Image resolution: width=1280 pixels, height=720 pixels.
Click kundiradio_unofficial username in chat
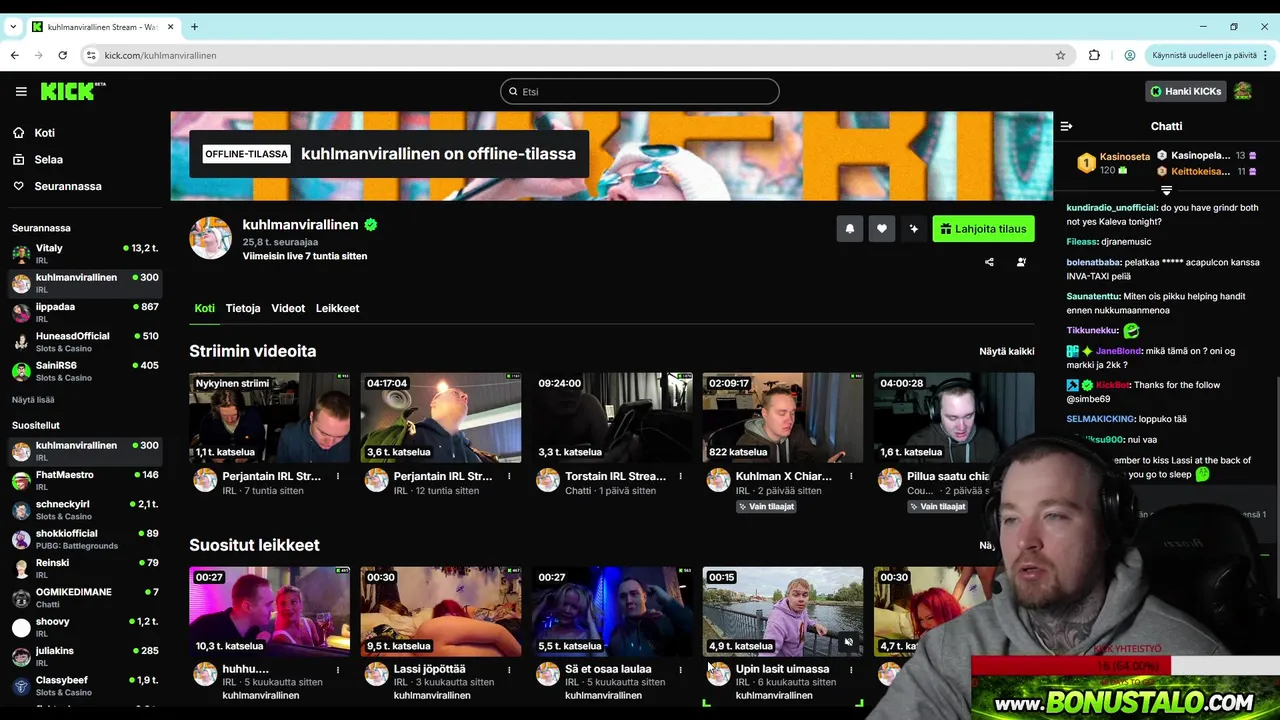pos(1111,208)
